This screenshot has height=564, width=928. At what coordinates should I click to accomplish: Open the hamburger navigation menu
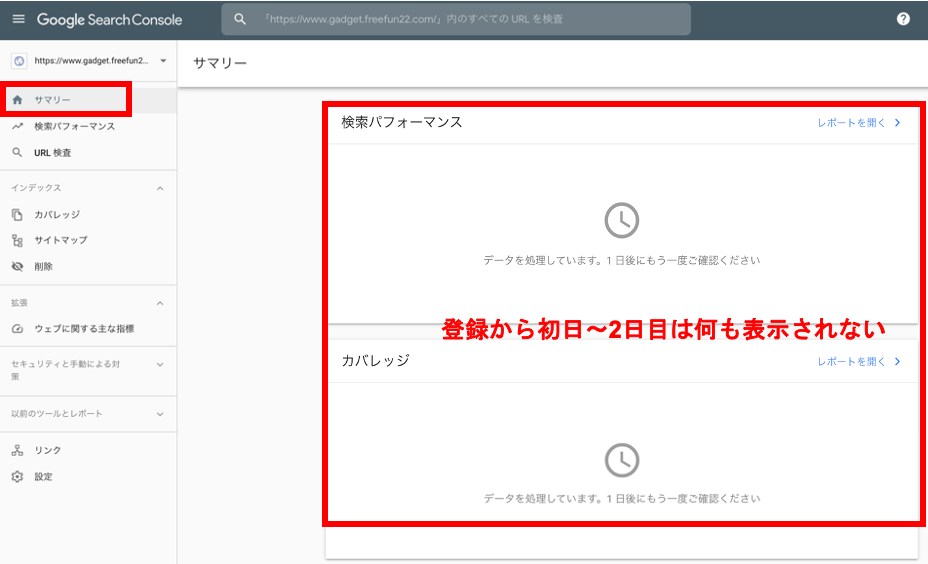[19, 19]
